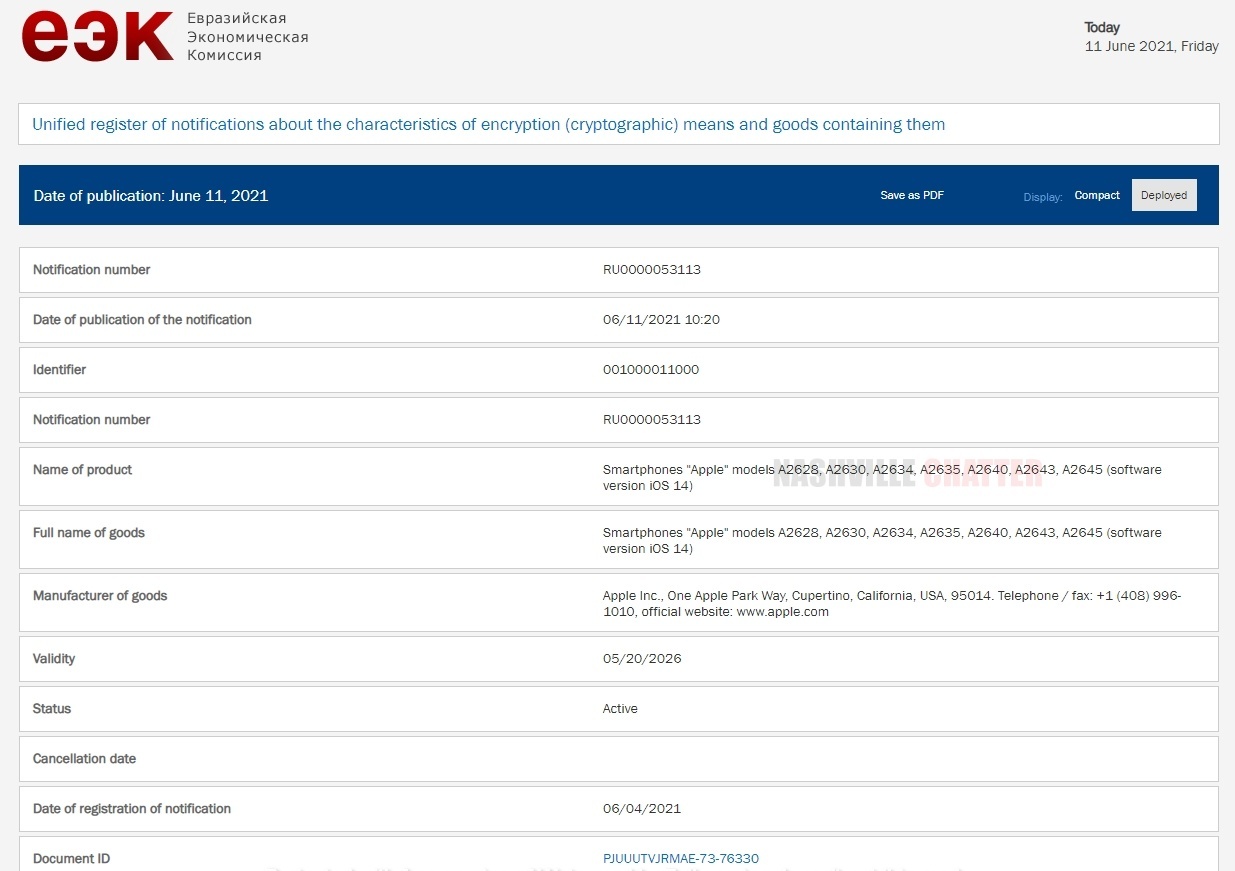Image resolution: width=1235 pixels, height=871 pixels.
Task: Select the Identifier value 001000011000
Action: point(651,369)
